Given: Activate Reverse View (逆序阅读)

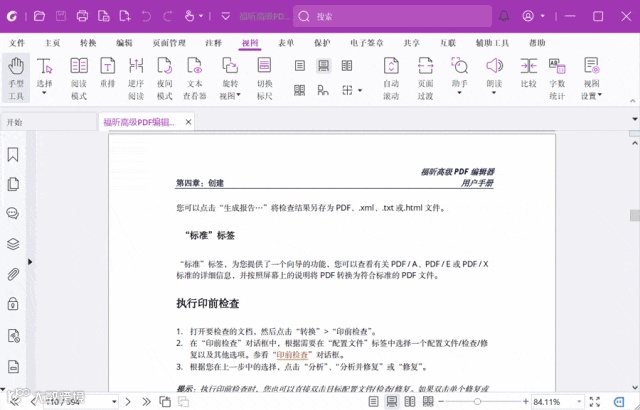Looking at the screenshot, I should [136, 78].
